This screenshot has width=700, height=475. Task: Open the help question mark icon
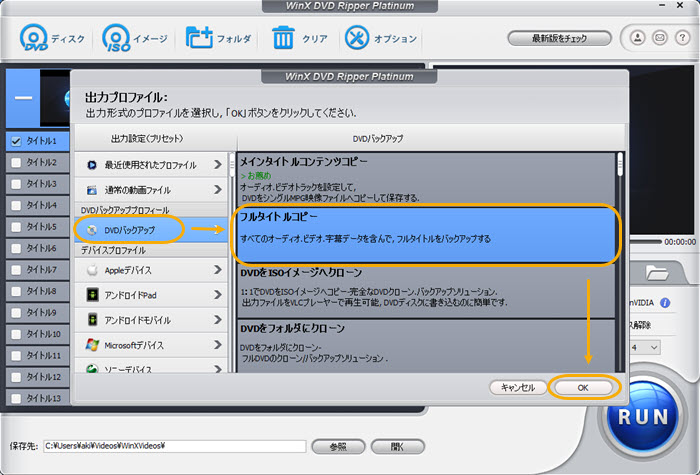(x=682, y=38)
